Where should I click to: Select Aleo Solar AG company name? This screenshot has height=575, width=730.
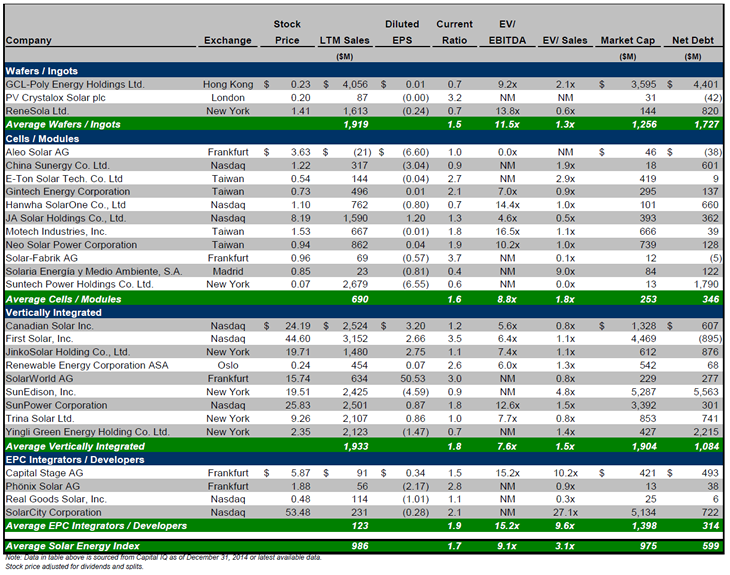coord(37,152)
